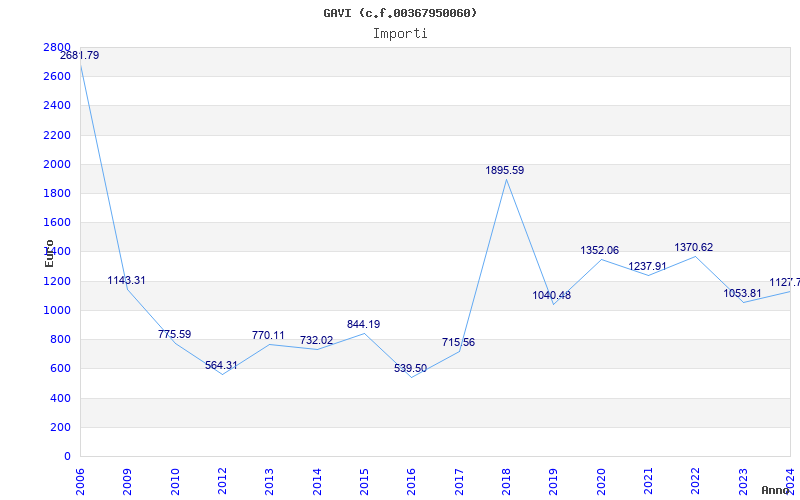Image resolution: width=800 pixels, height=500 pixels.
Task: Click y-axis tick 400
Action: click(61, 398)
